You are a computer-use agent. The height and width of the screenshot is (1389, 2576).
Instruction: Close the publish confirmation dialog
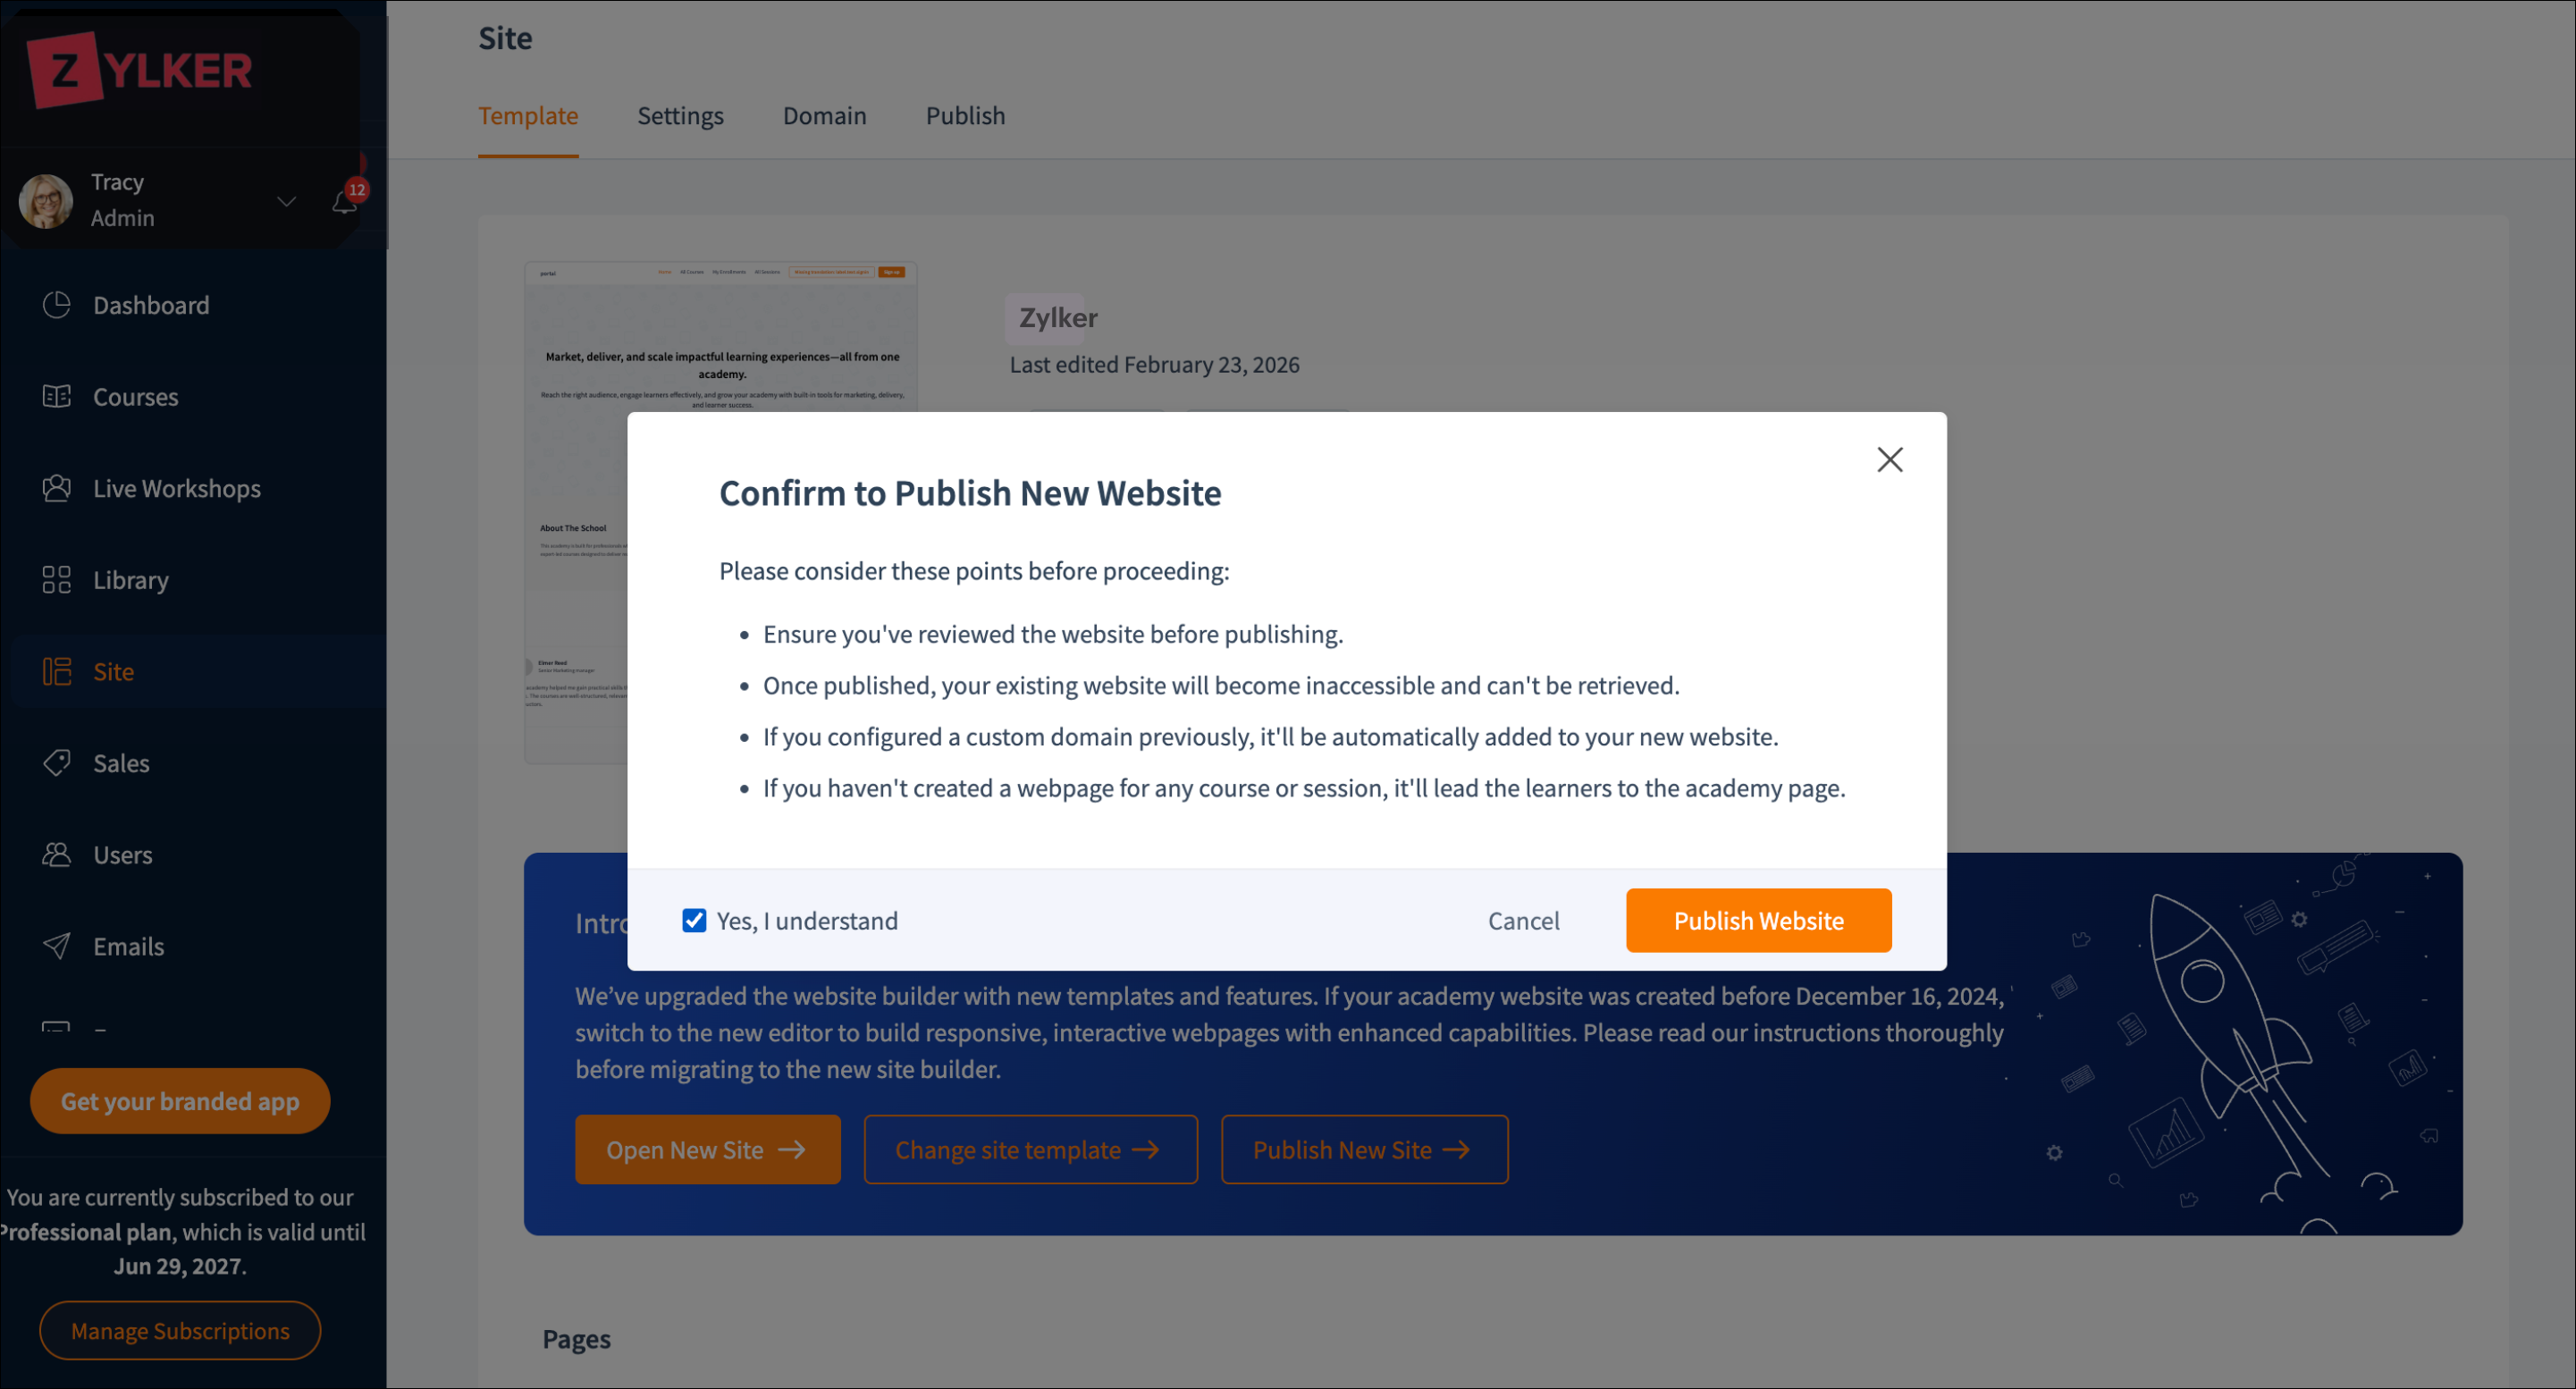(x=1889, y=460)
